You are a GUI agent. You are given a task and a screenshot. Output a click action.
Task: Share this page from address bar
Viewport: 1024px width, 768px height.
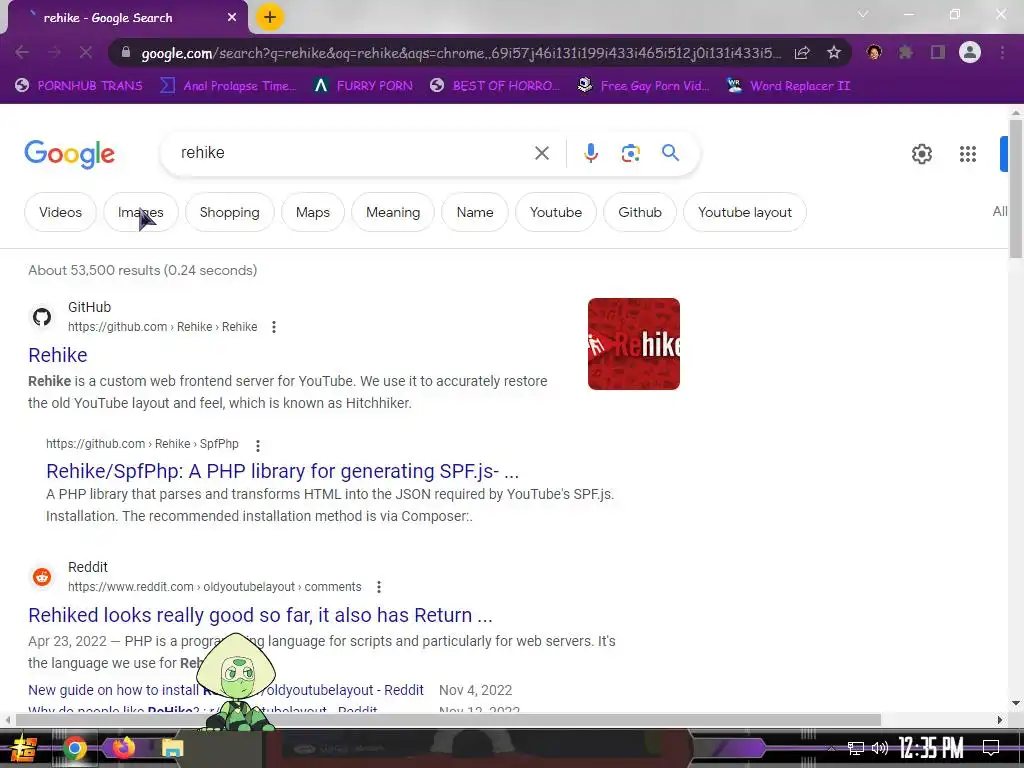802,52
